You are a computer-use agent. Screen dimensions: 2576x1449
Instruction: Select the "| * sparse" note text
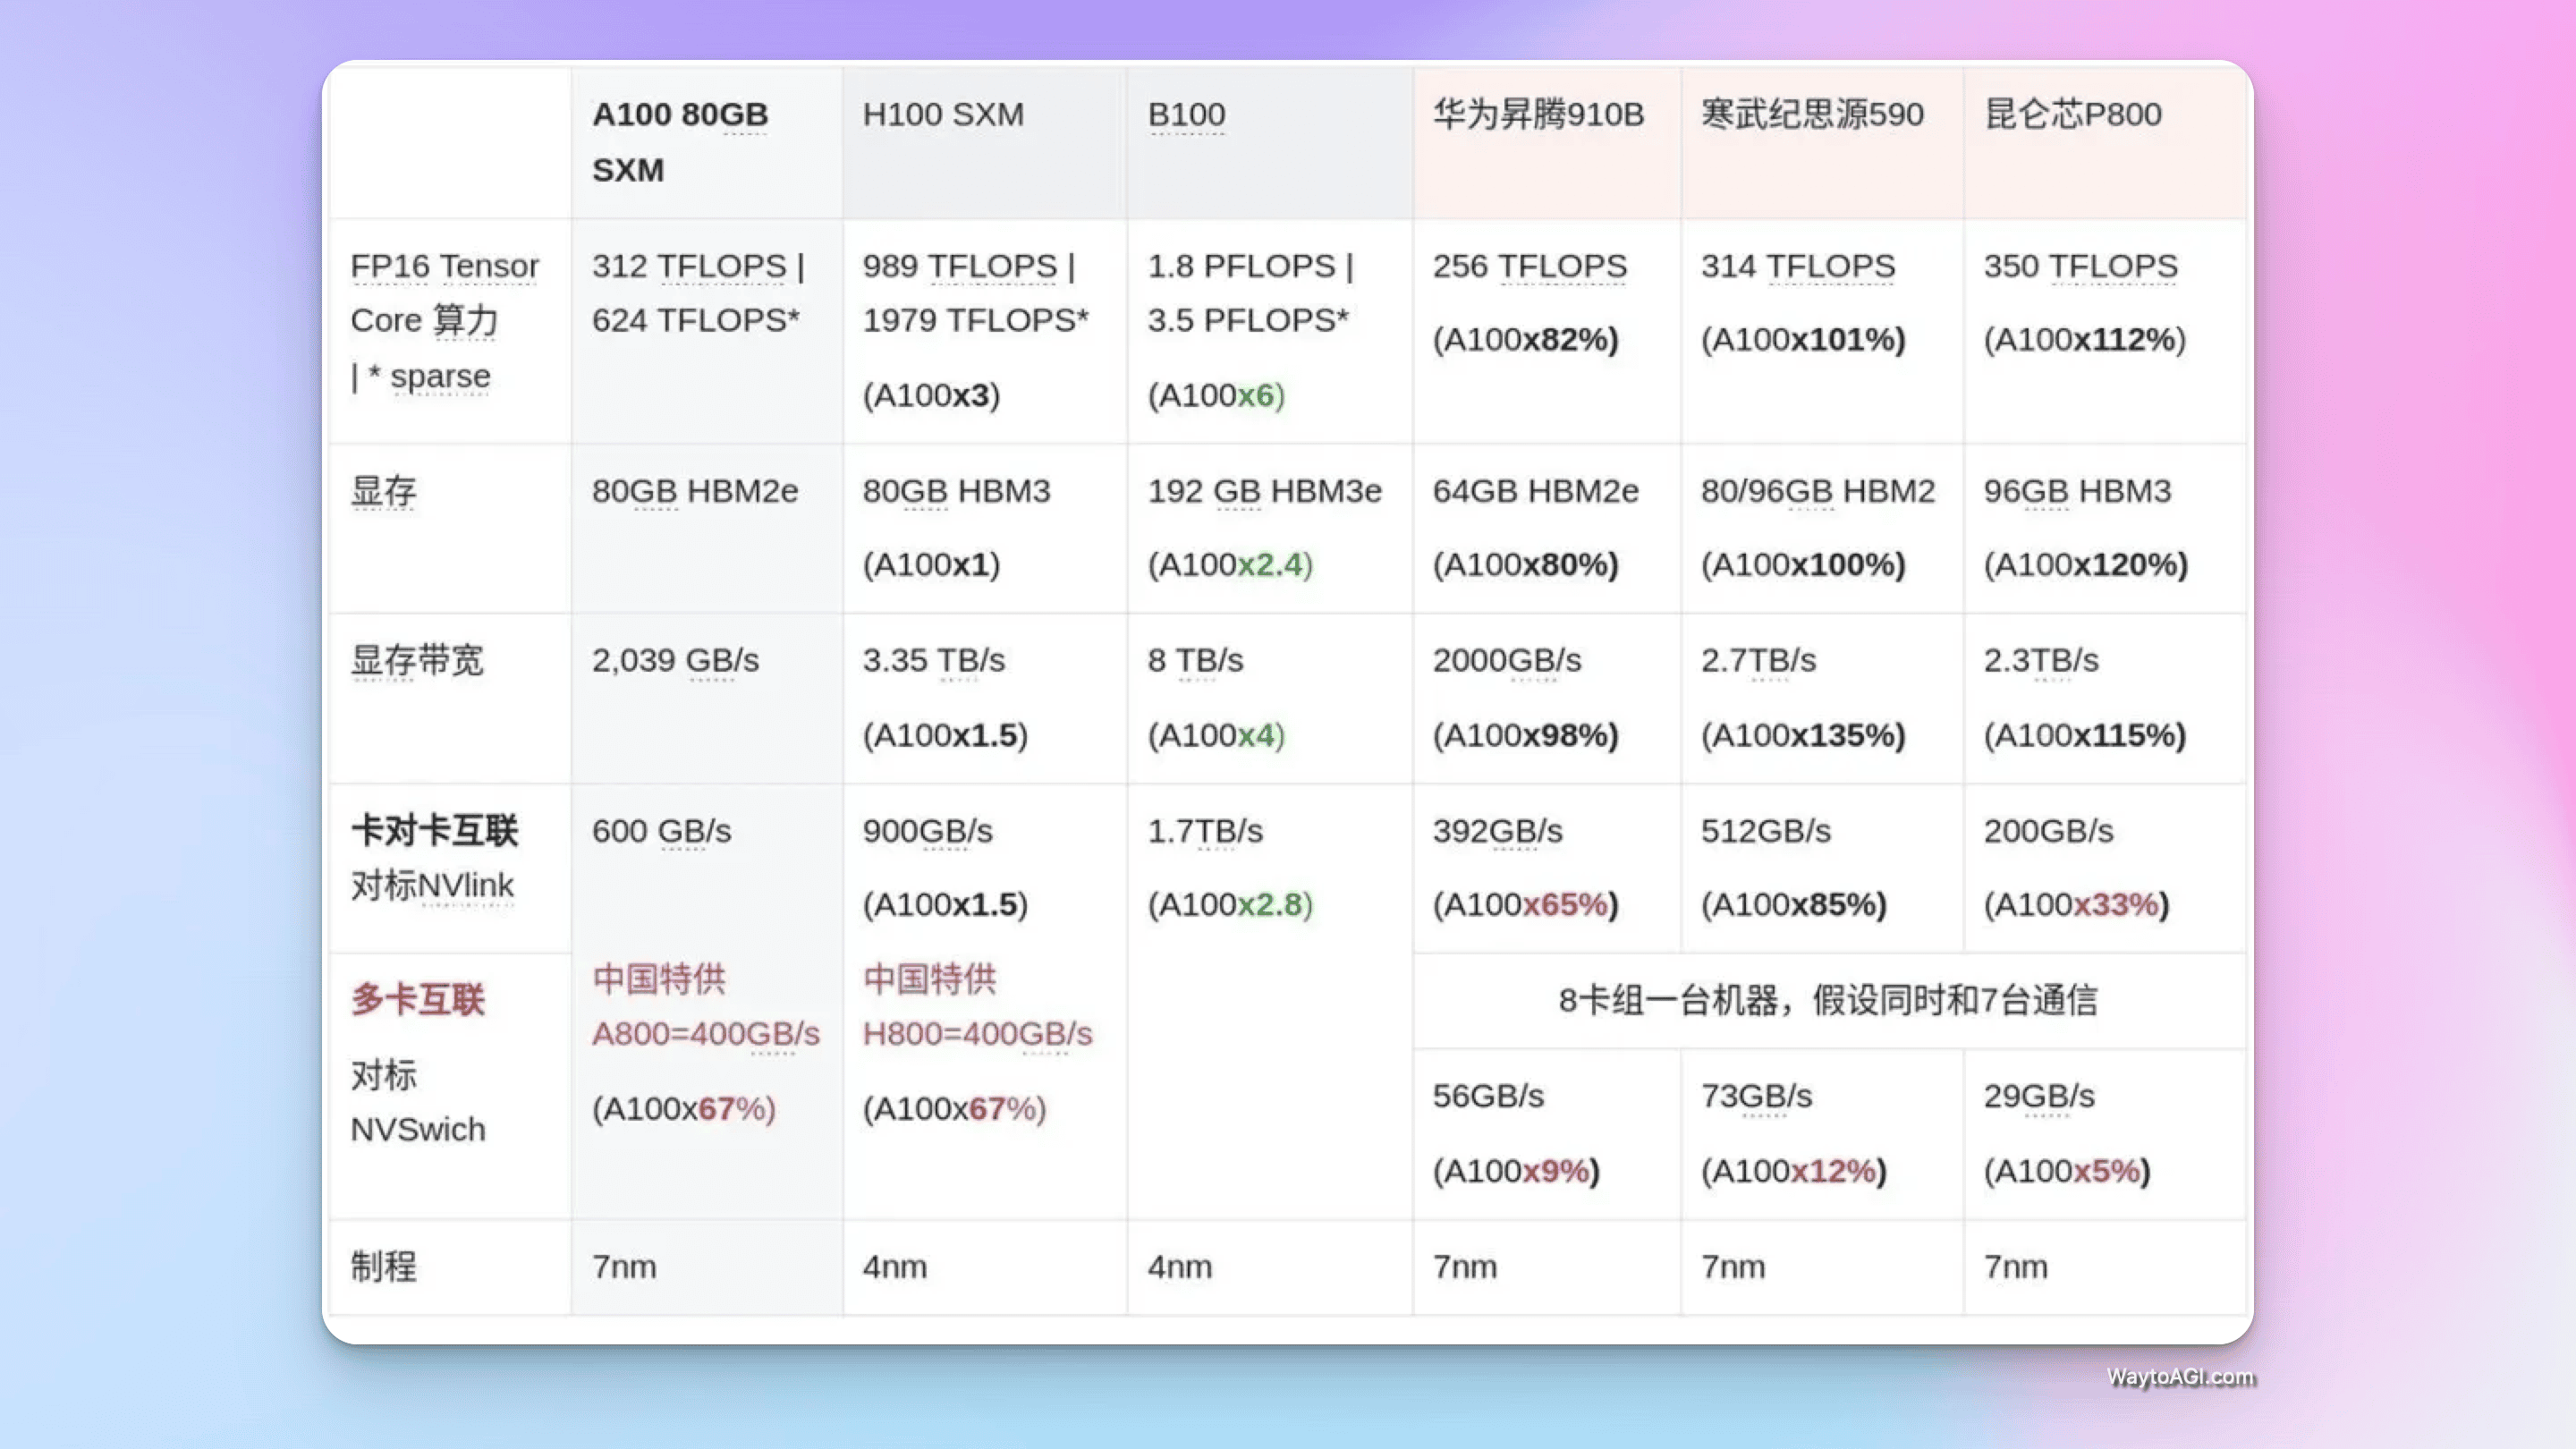coord(420,376)
